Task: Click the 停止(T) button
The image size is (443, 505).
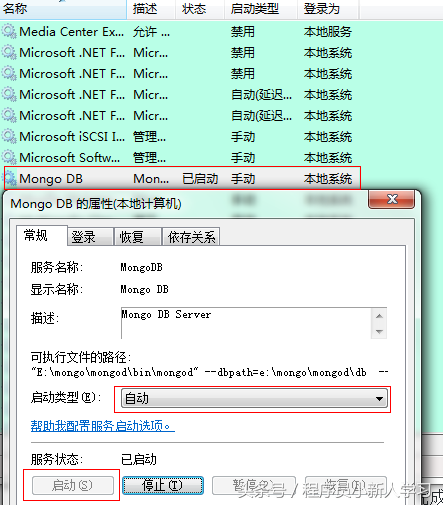Action: [163, 485]
